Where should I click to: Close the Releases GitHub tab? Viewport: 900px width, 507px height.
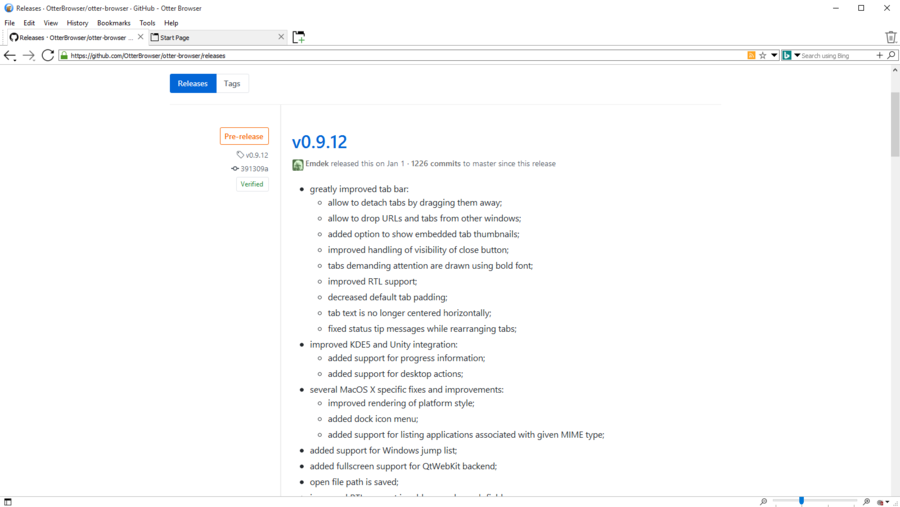coord(141,37)
